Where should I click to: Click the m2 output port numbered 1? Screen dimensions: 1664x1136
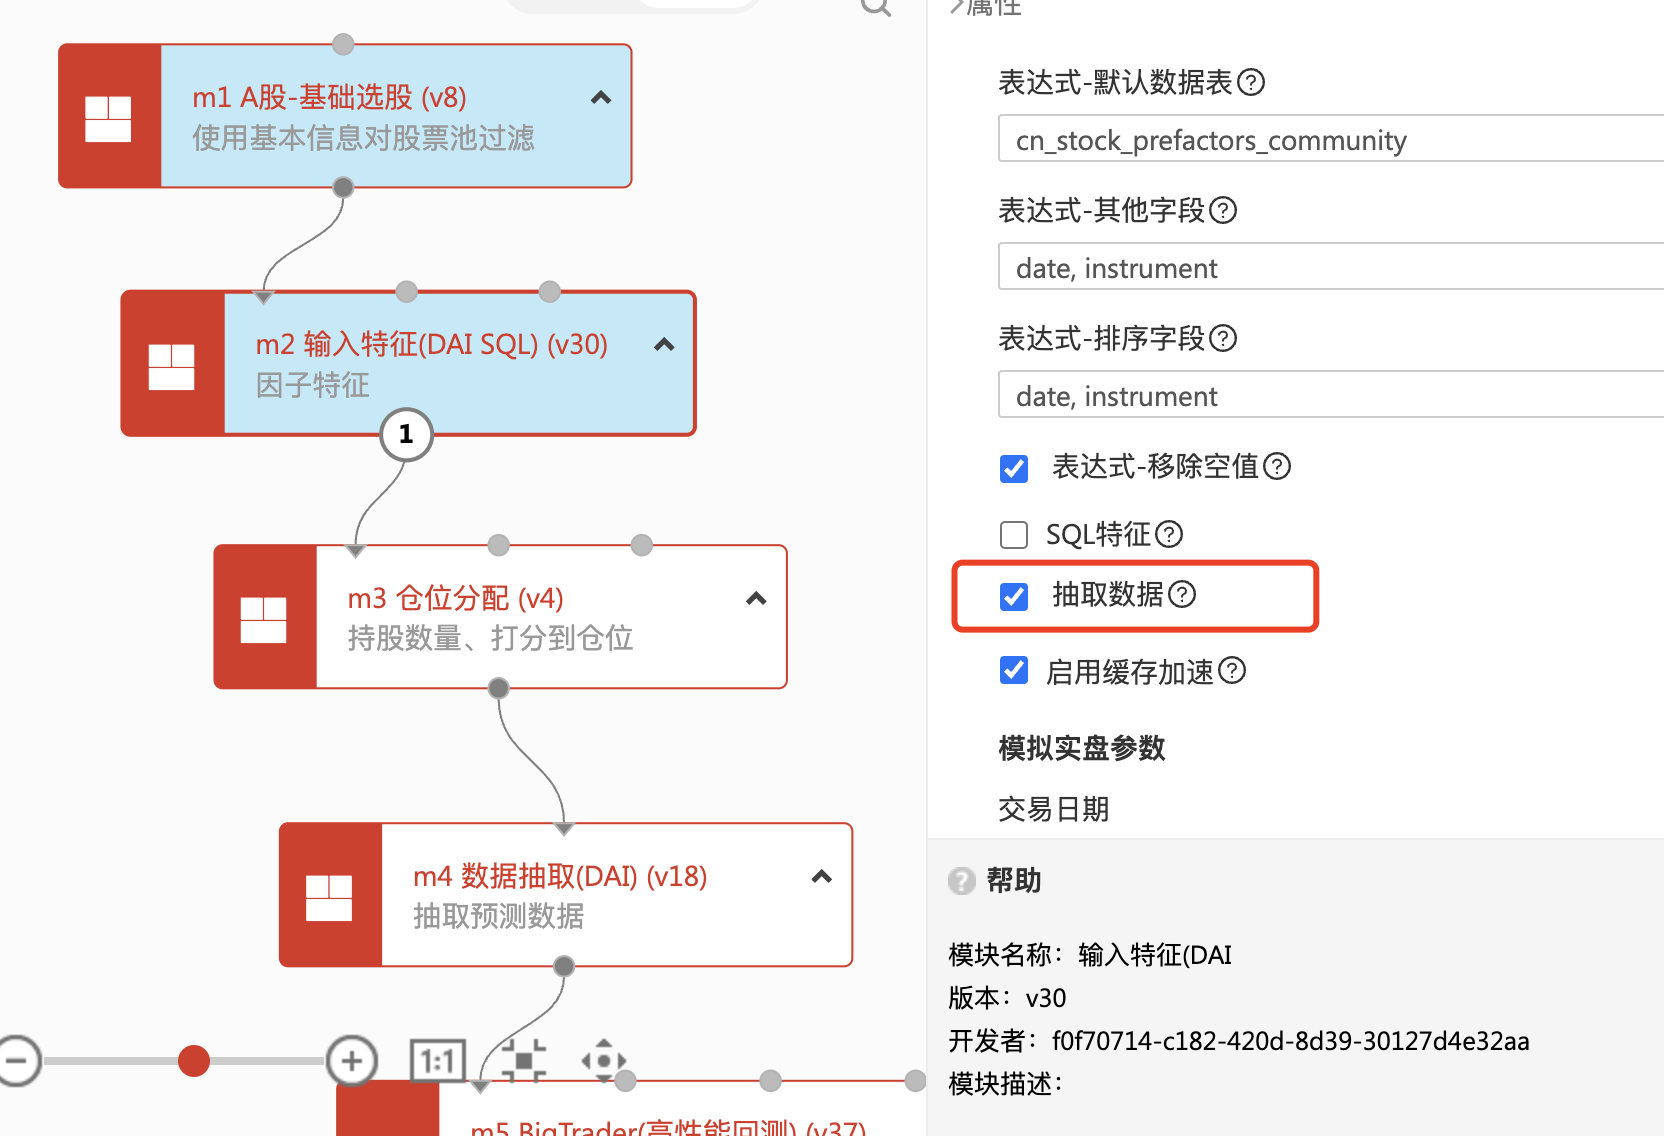click(406, 434)
